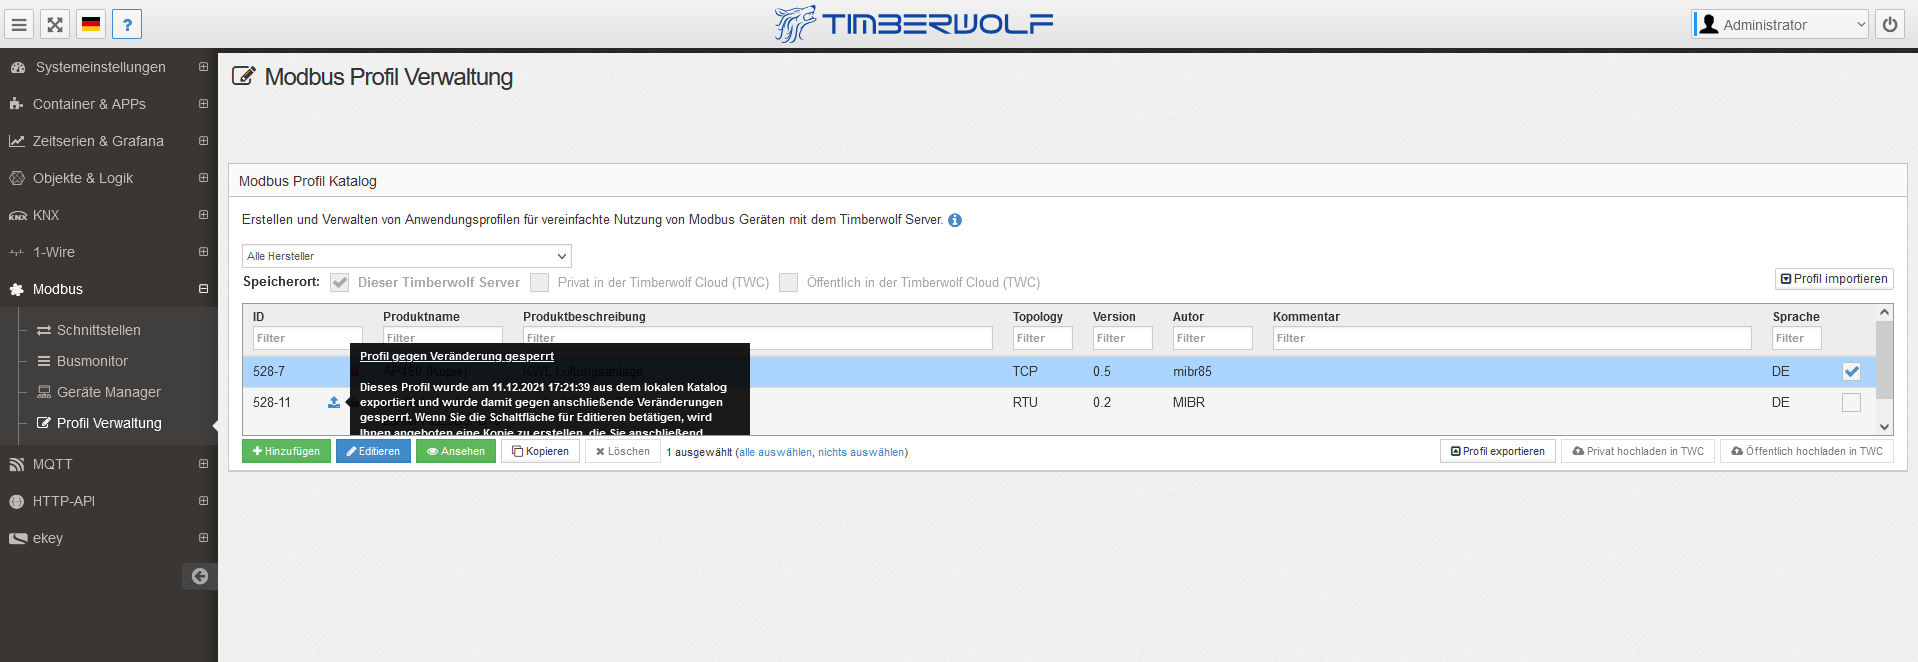
Task: Click the ID filter field
Action: pos(307,338)
